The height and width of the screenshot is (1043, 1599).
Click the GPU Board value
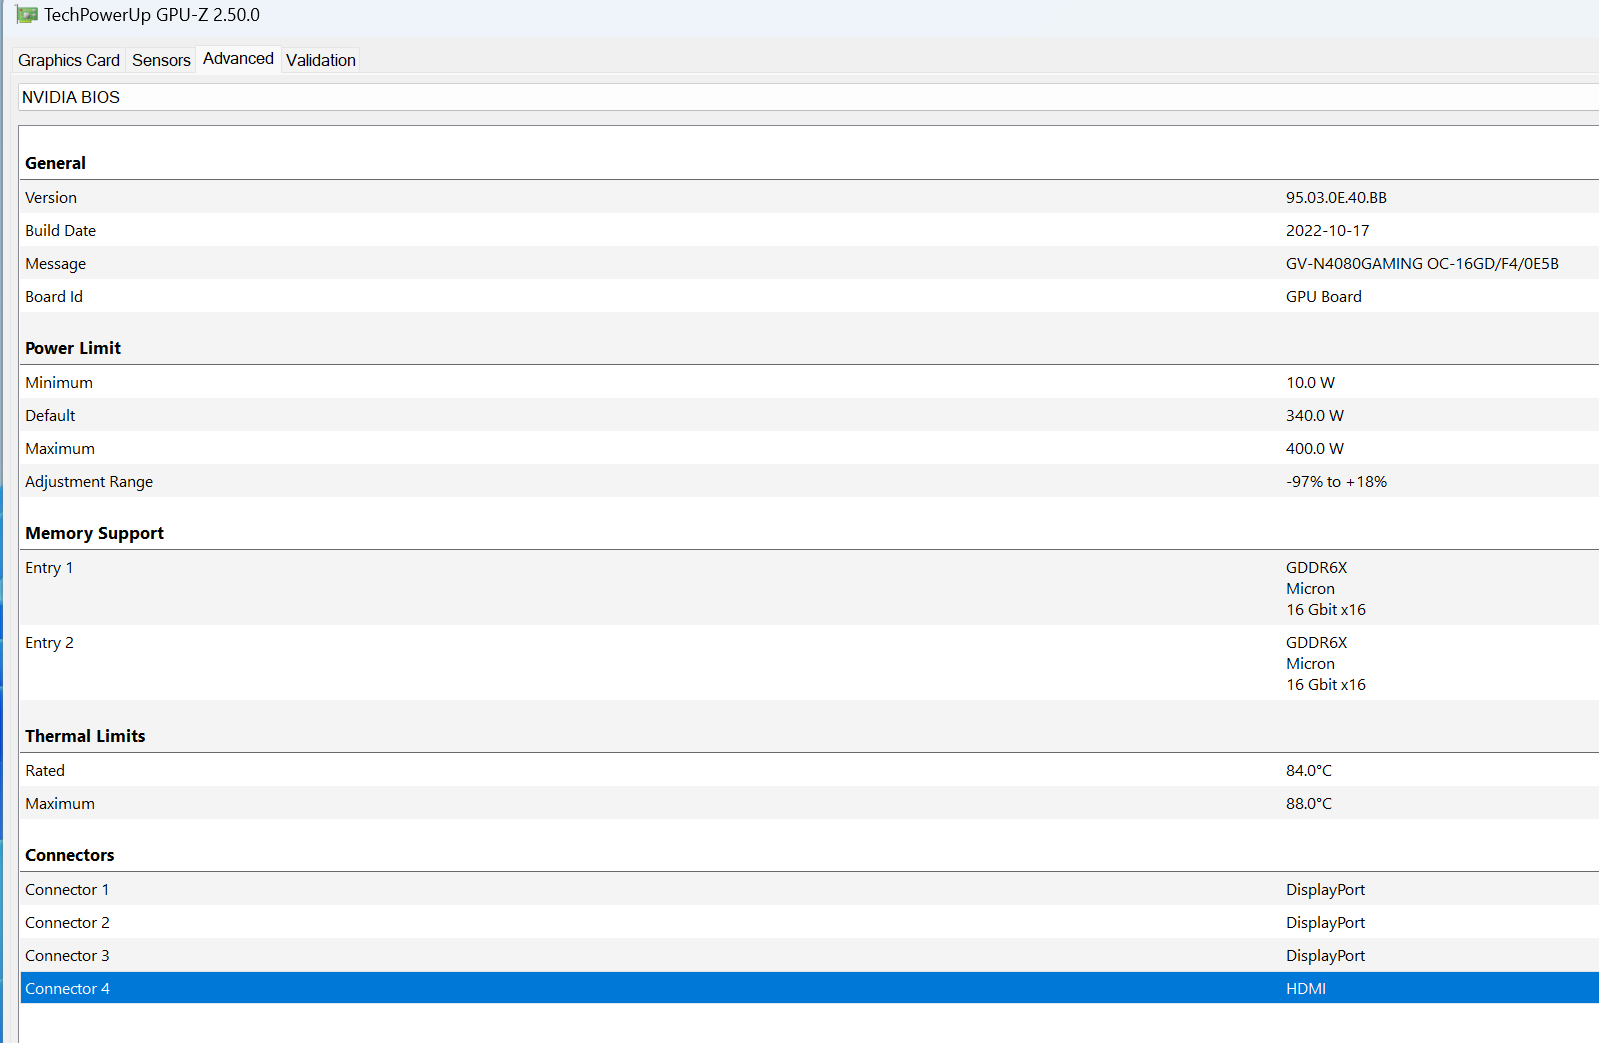click(1324, 297)
